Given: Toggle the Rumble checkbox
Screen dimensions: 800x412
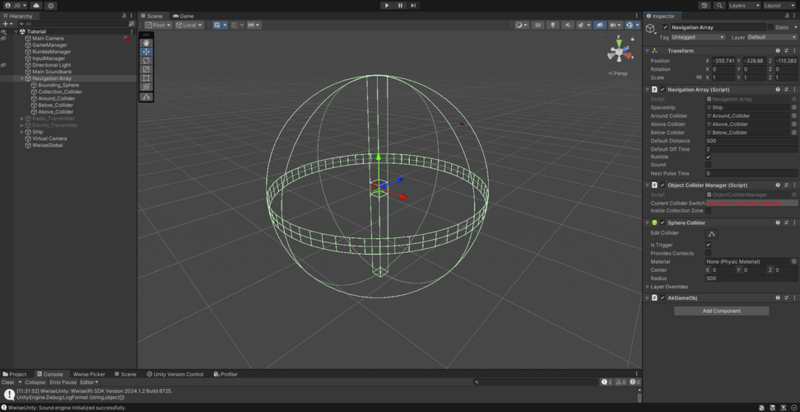Looking at the screenshot, I should pyautogui.click(x=709, y=157).
